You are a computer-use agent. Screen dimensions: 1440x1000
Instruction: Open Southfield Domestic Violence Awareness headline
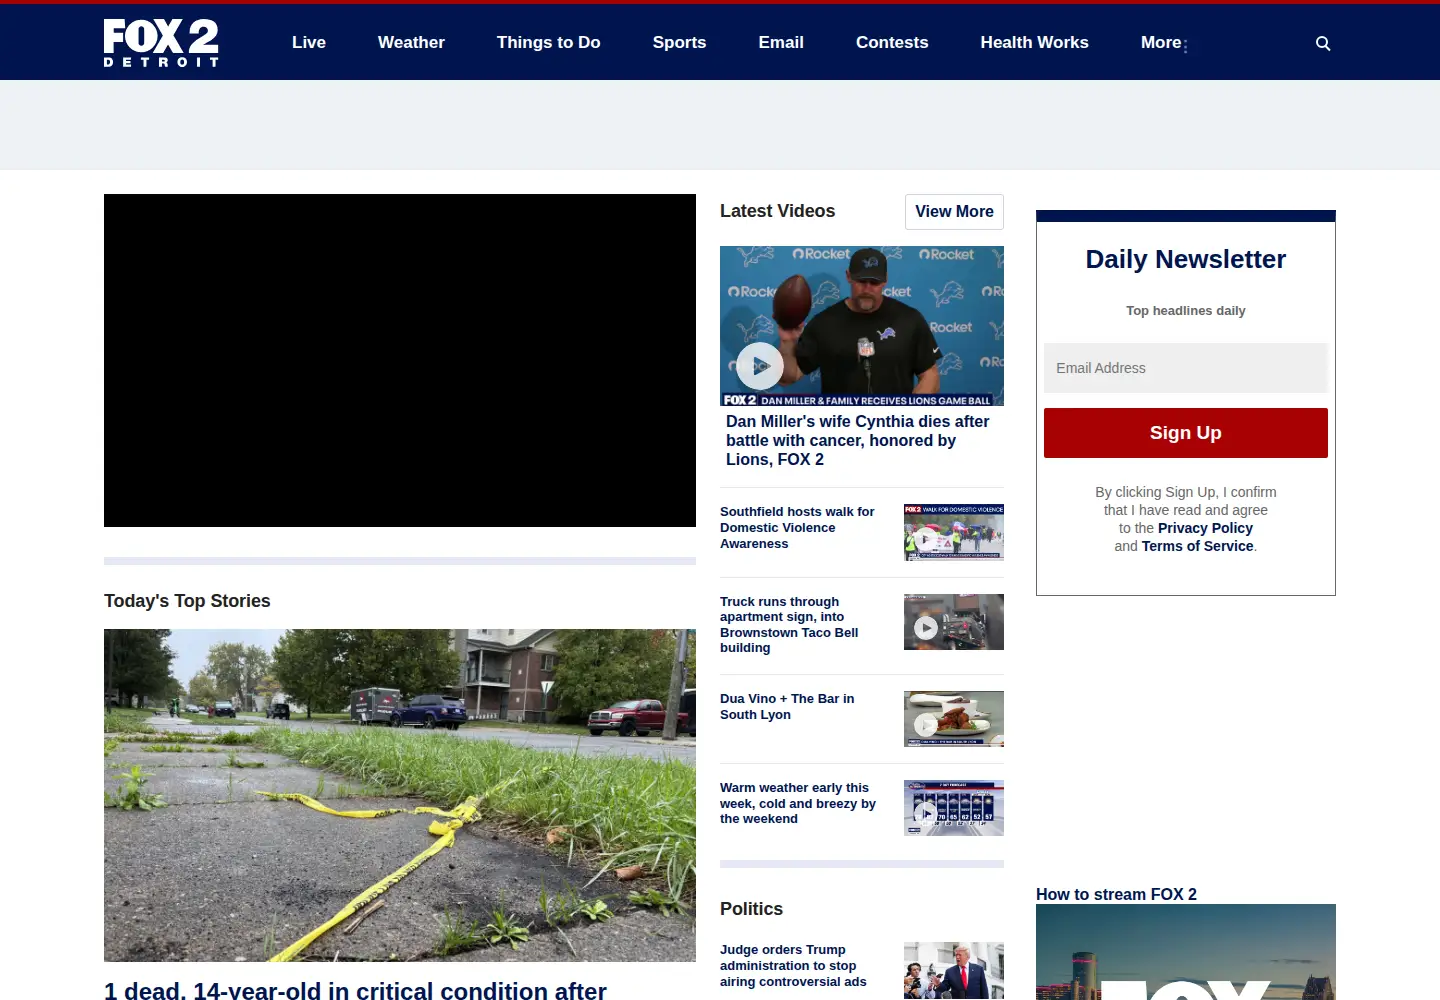797,527
